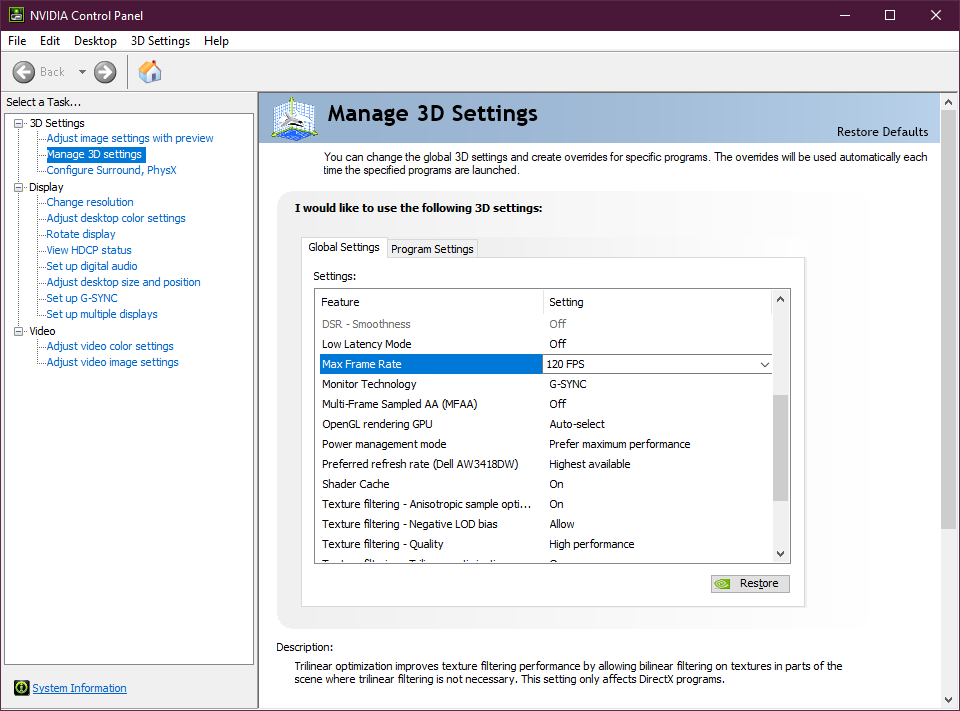960x711 pixels.
Task: Switch to Program Settings tab
Action: click(432, 249)
